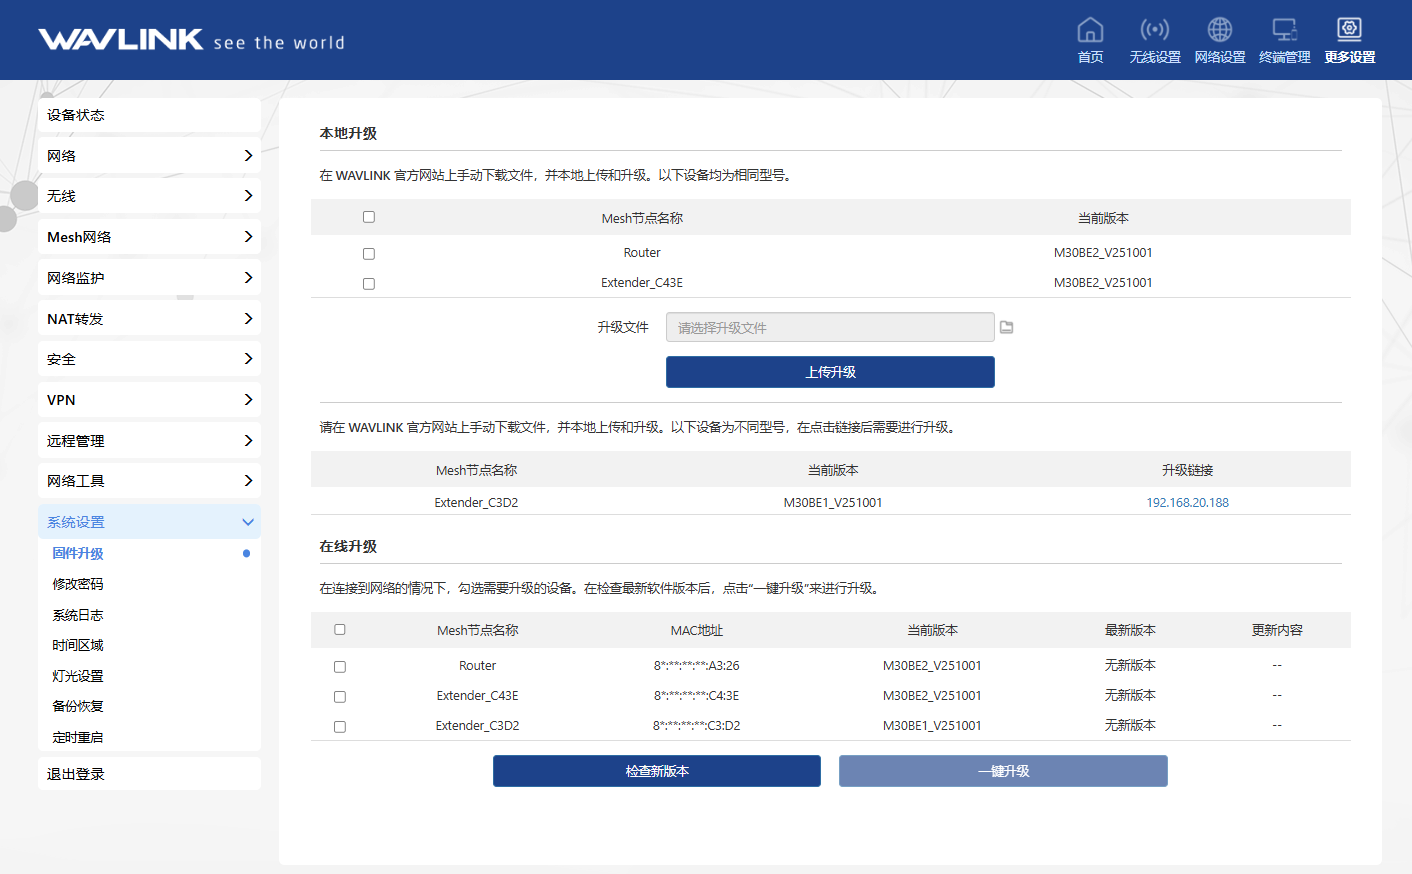Click More Settings (更多设置) gear icon
Viewport: 1412px width, 874px height.
coord(1349,30)
